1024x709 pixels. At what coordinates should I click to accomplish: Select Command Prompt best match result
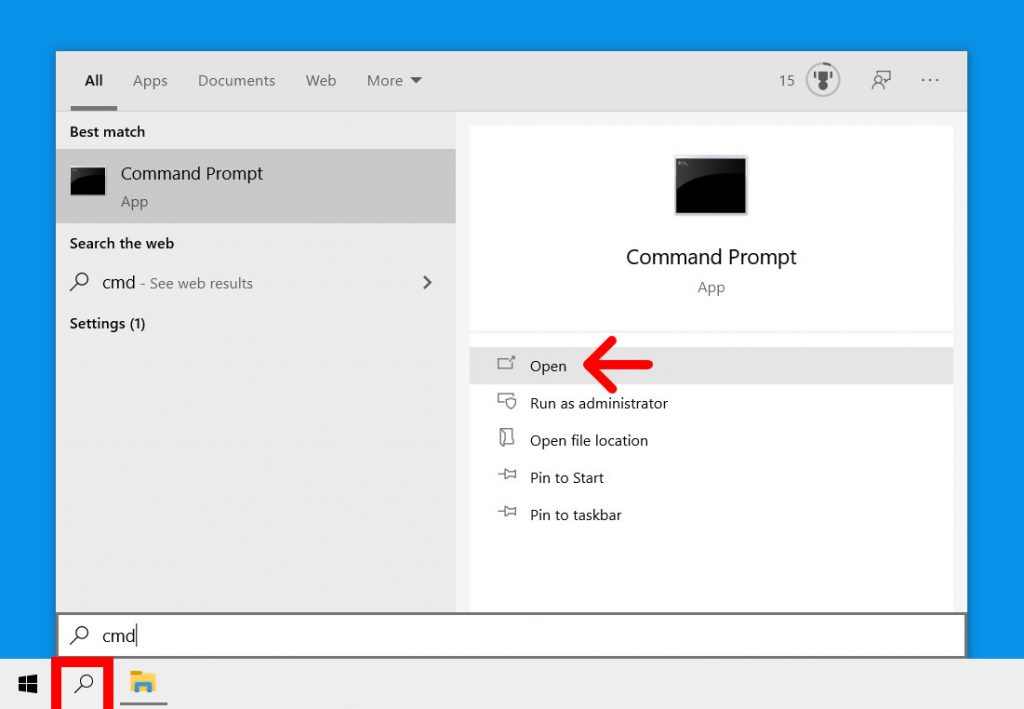point(255,186)
